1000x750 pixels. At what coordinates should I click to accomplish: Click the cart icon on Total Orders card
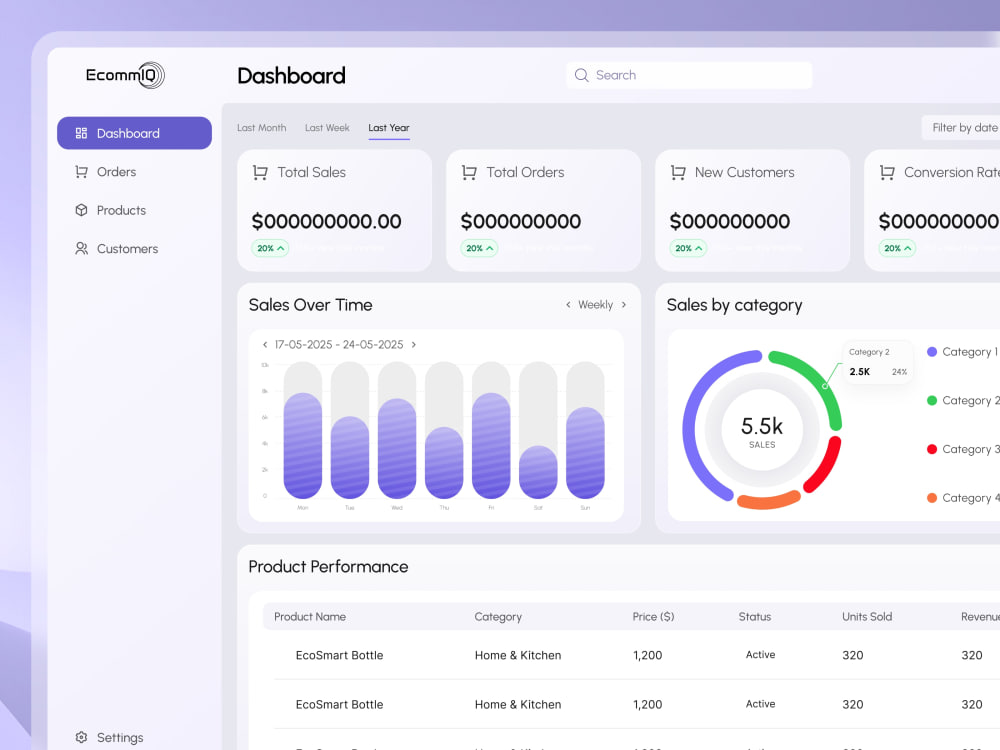point(469,172)
